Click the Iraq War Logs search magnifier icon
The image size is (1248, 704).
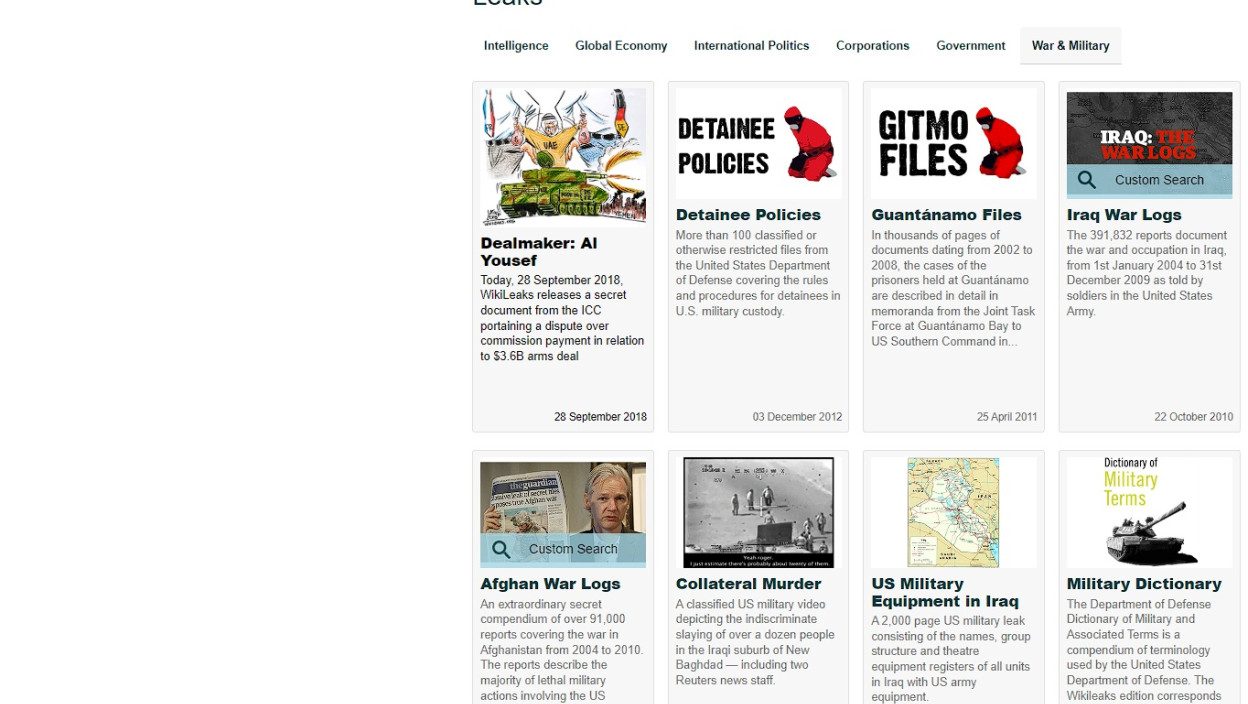pos(1087,180)
